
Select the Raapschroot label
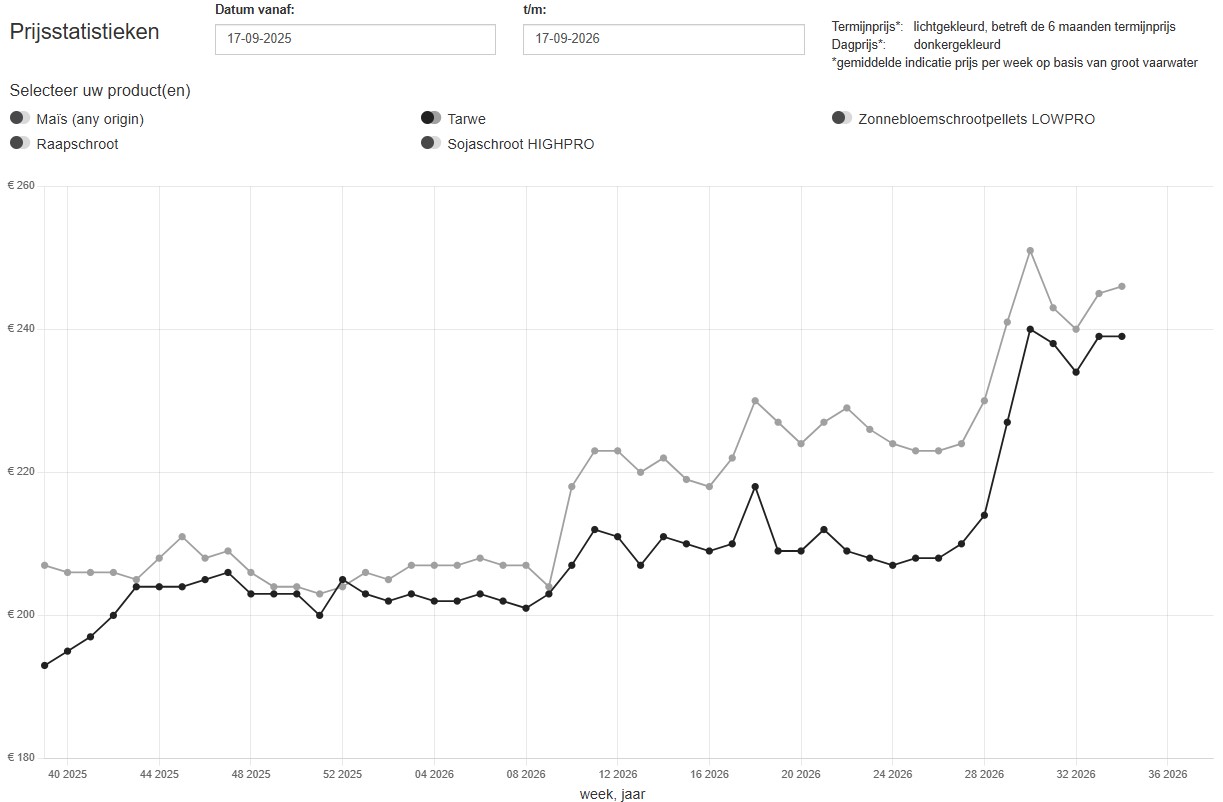[77, 144]
